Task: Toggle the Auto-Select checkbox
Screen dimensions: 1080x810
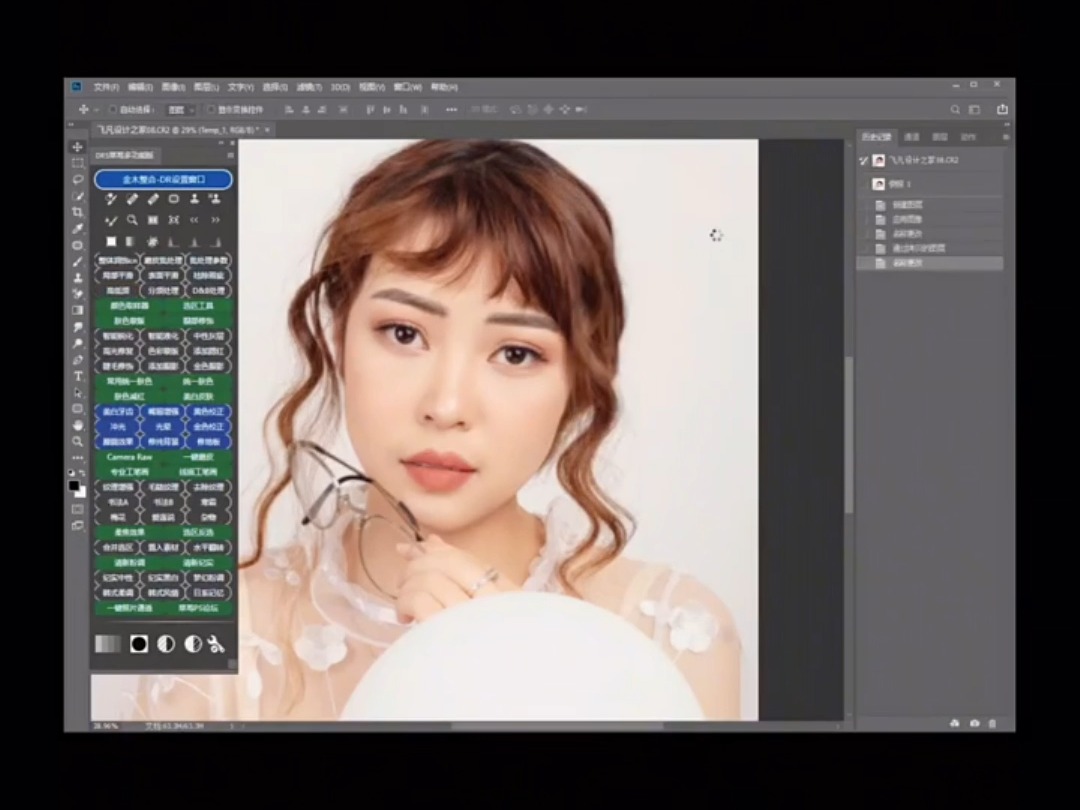Action: pos(112,110)
